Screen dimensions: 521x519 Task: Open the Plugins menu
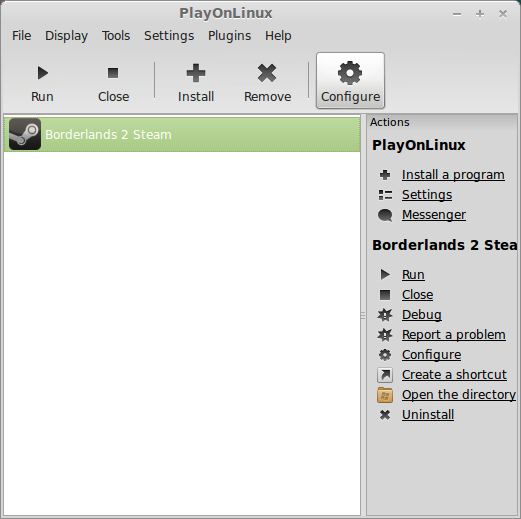coord(229,36)
